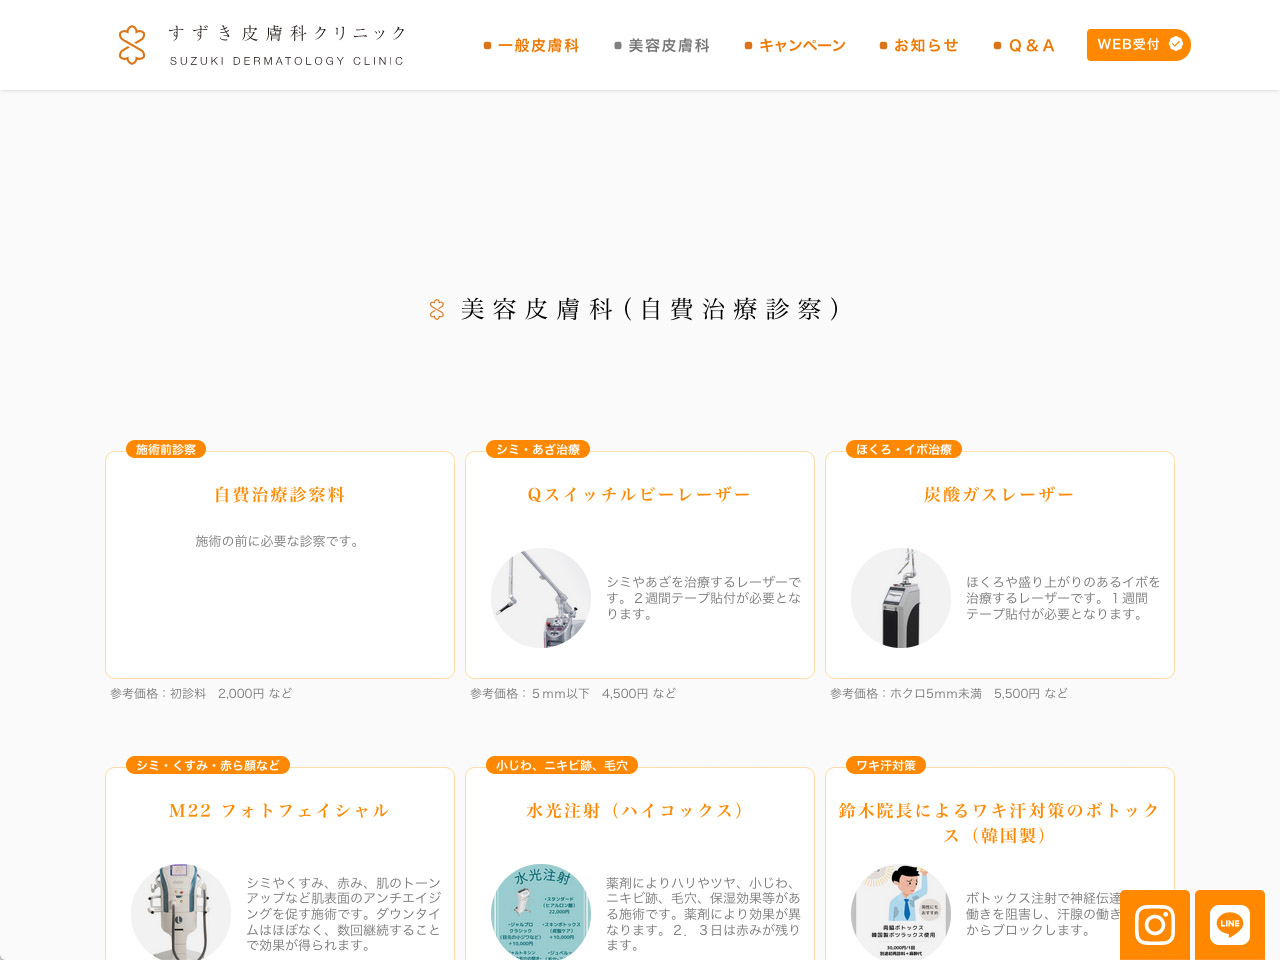Open the Q&A menu item

pyautogui.click(x=1024, y=46)
